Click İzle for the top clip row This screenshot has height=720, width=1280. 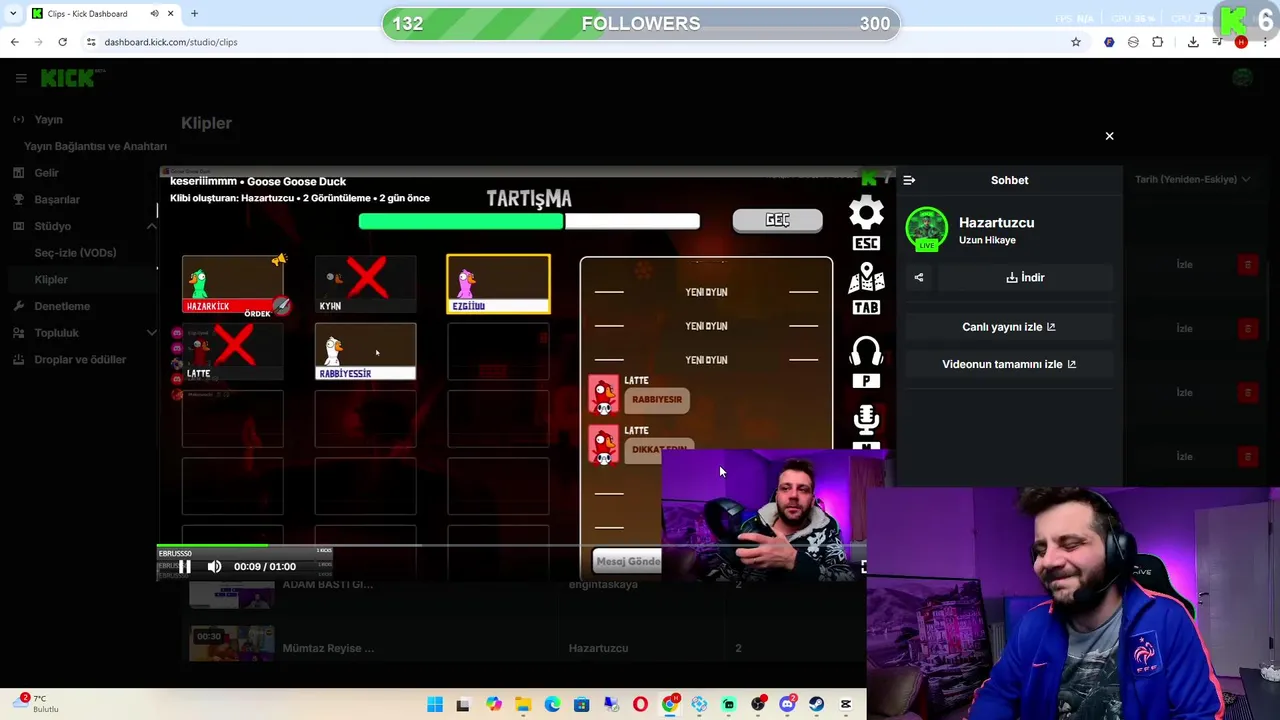click(x=1184, y=264)
